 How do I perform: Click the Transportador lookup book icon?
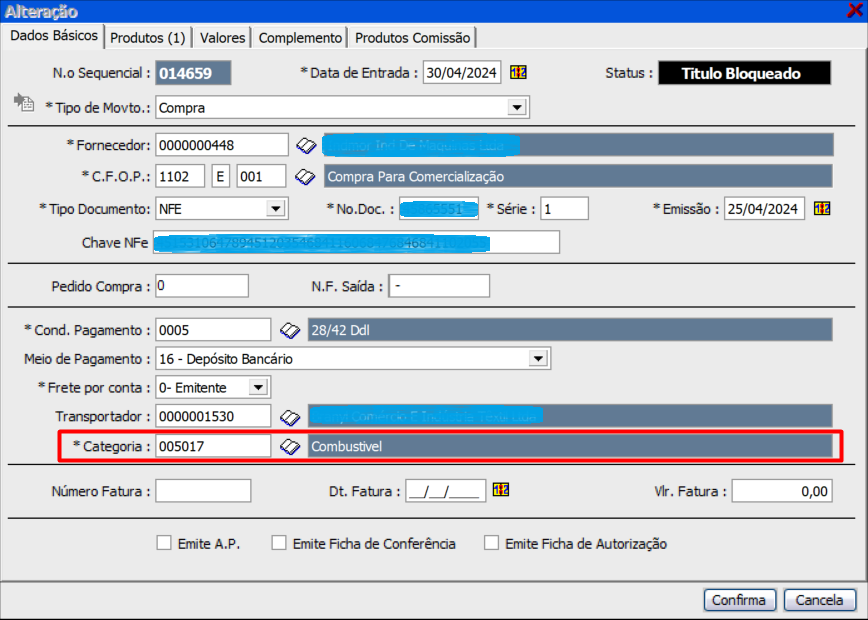point(289,416)
